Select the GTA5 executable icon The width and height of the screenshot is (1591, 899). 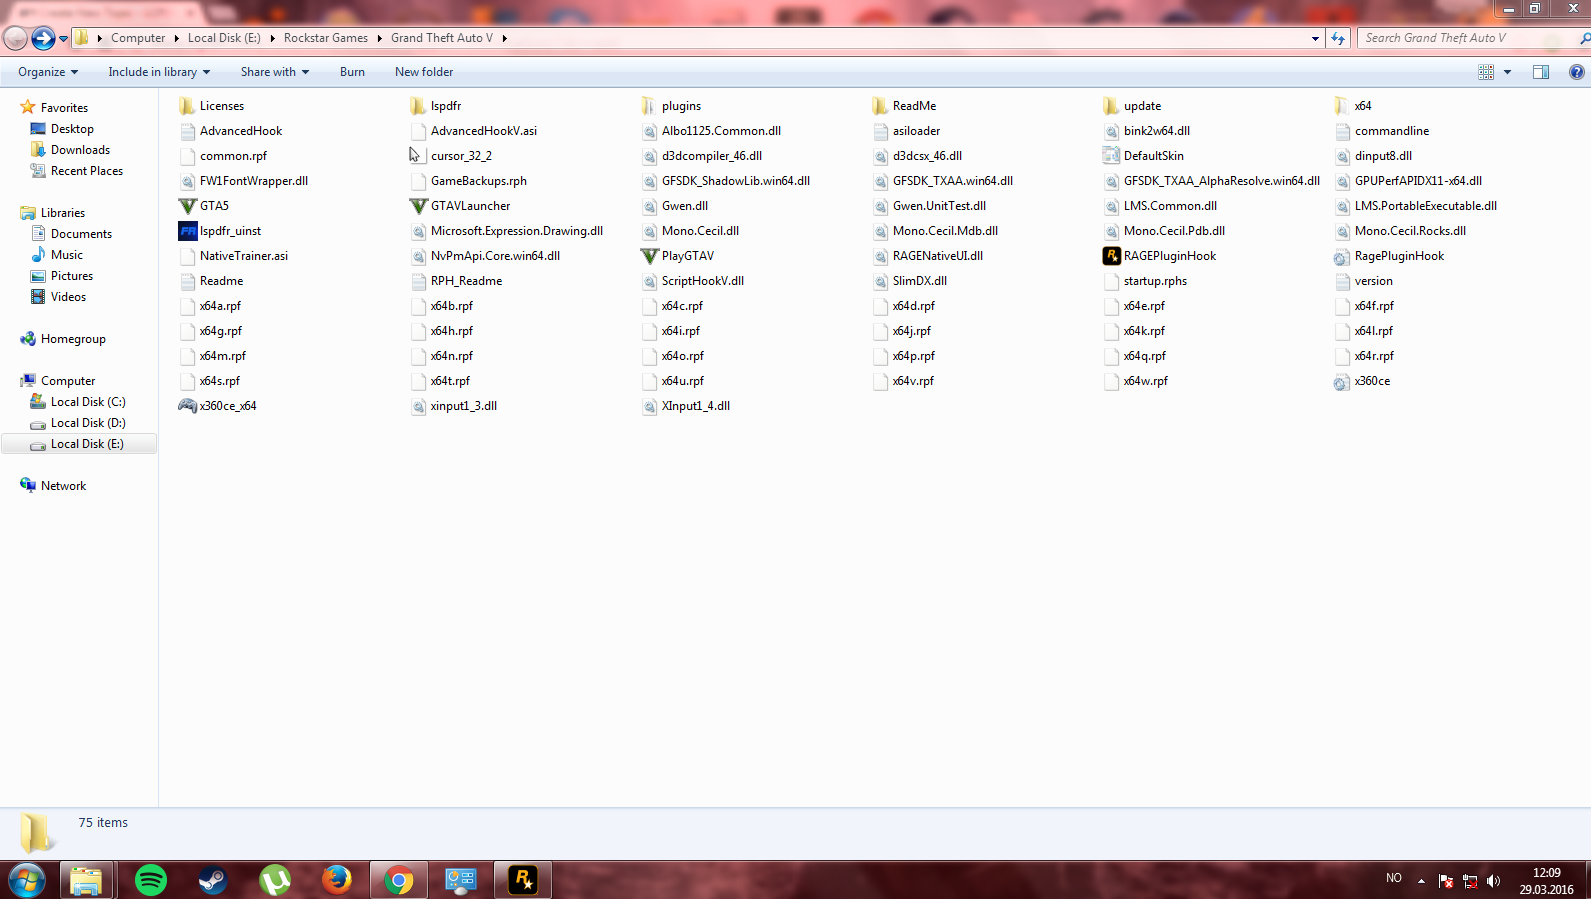coord(187,206)
